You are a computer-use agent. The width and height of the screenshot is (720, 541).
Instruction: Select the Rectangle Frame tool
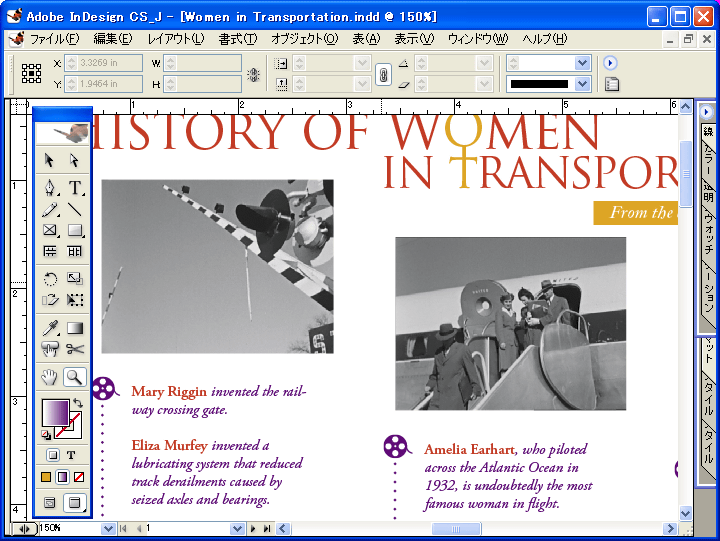point(50,230)
